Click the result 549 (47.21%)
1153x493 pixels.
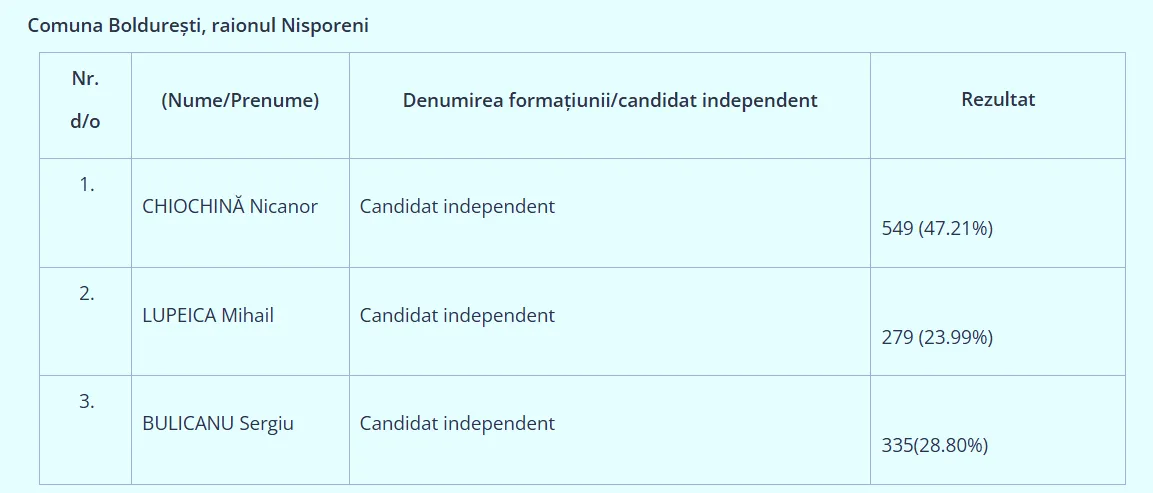click(937, 229)
